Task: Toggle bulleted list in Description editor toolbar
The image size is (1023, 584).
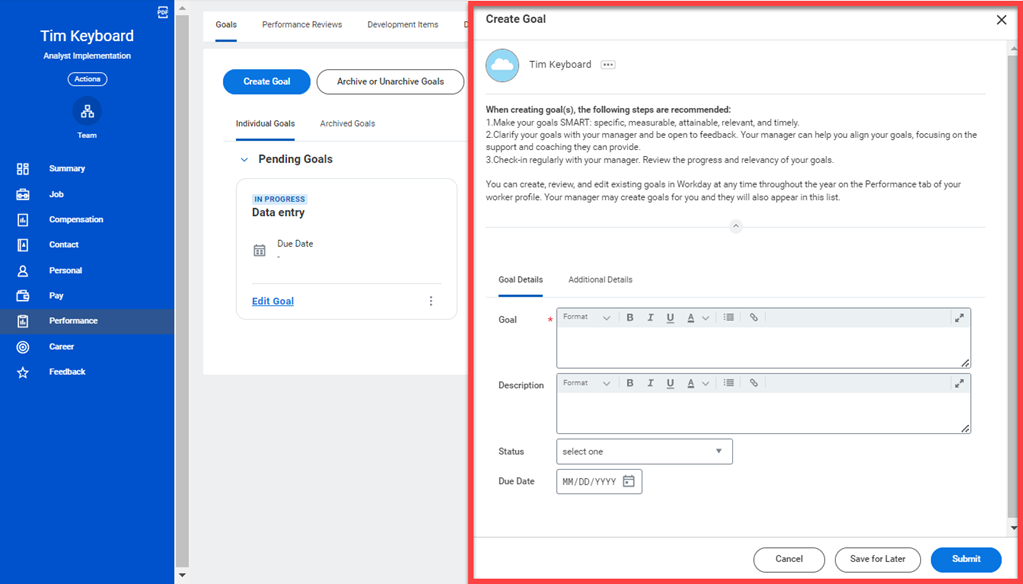Action: click(729, 383)
